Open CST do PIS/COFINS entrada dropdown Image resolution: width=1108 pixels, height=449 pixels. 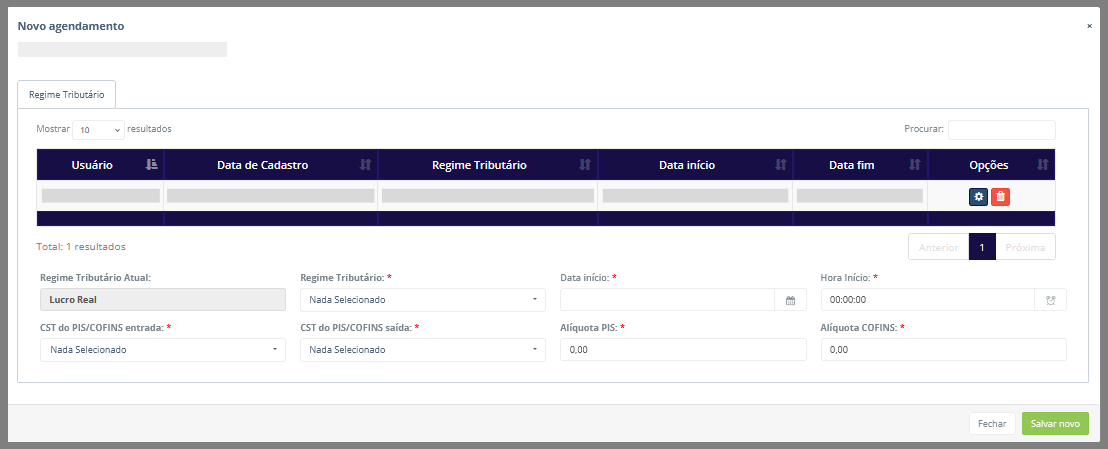click(162, 350)
